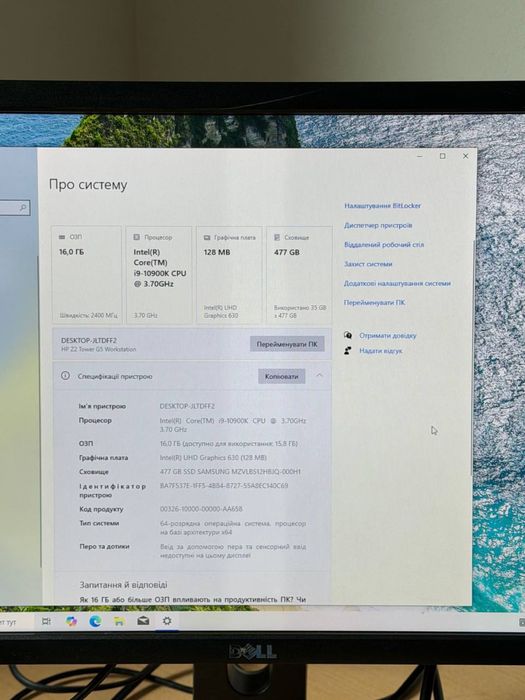Open Додаткові налаштування системи link
The height and width of the screenshot is (700, 525).
397,283
